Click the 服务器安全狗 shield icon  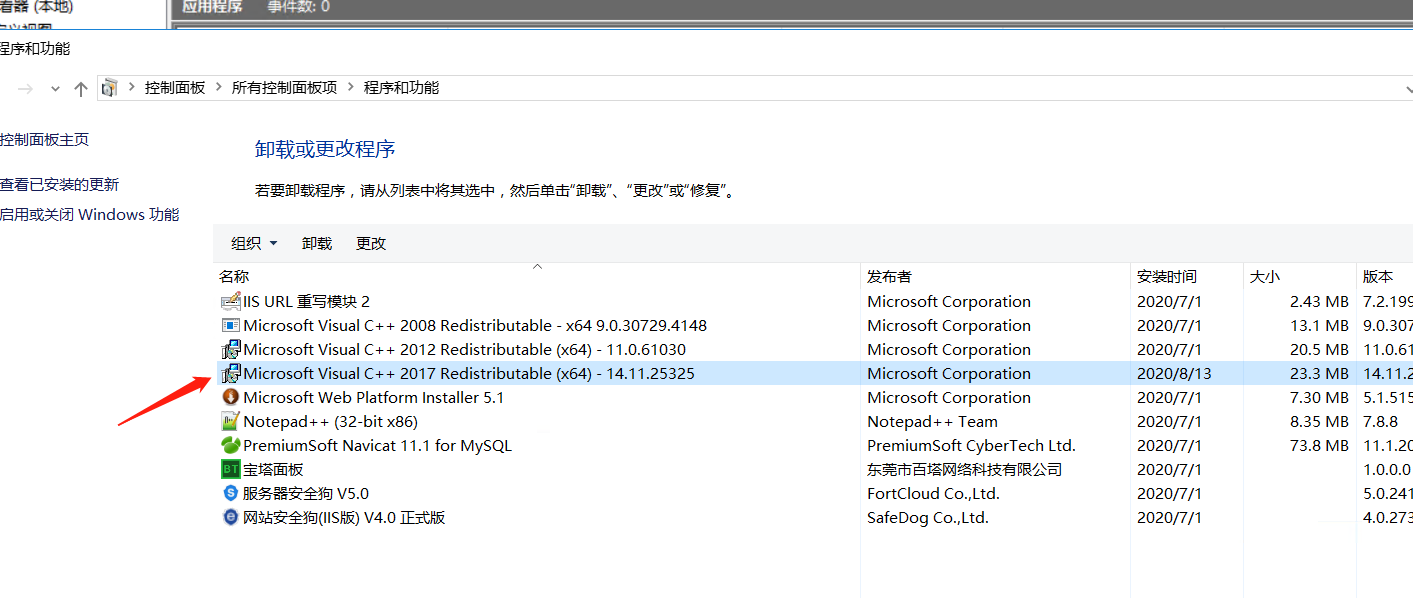point(230,493)
